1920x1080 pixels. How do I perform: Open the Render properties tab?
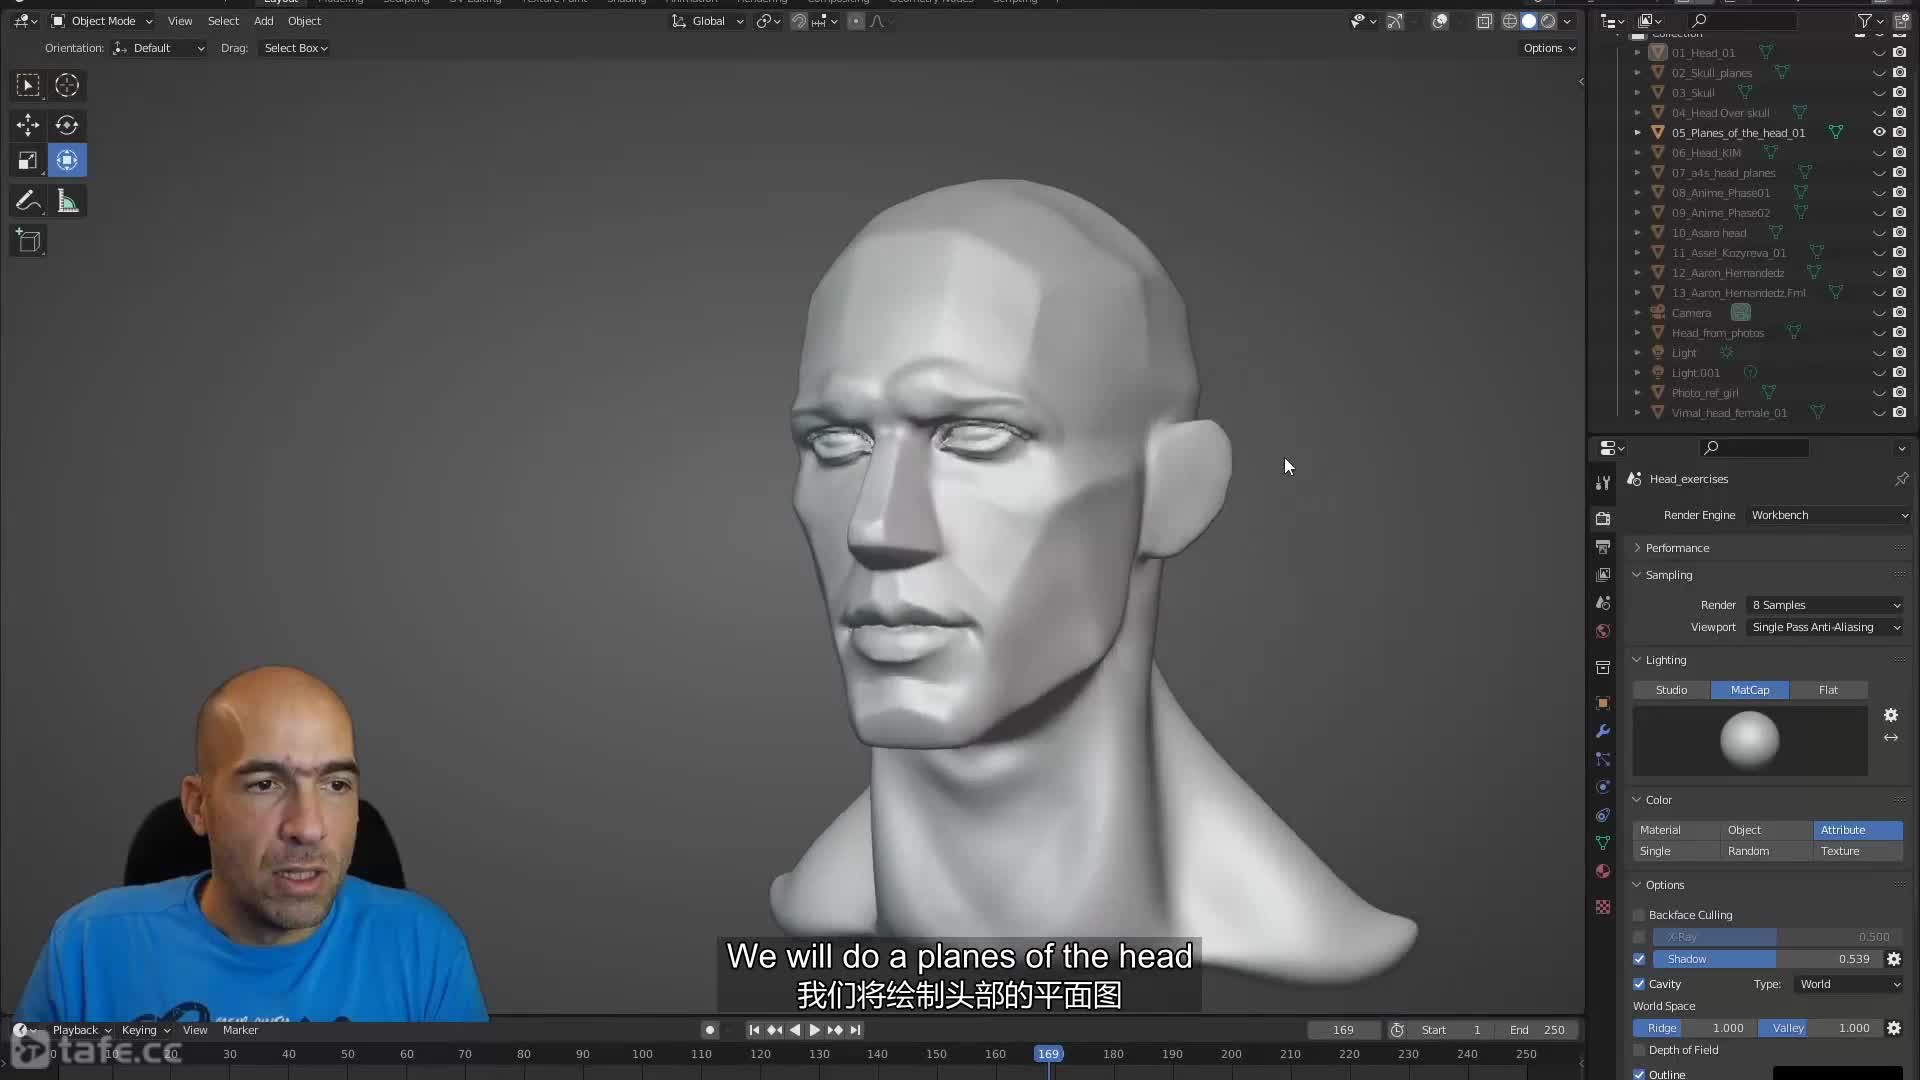tap(1603, 518)
